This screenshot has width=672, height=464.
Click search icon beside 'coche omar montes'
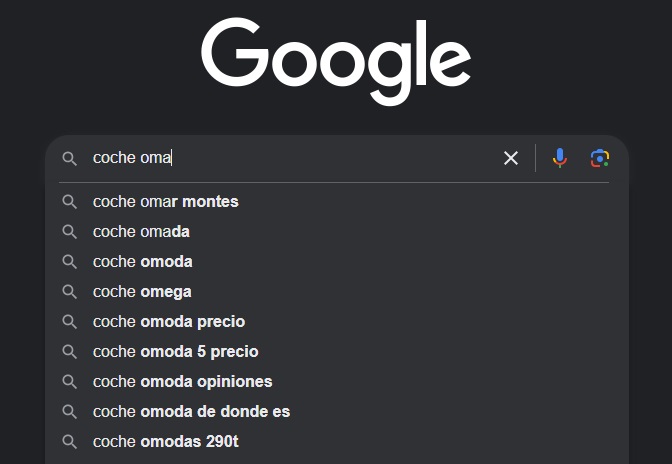[70, 201]
